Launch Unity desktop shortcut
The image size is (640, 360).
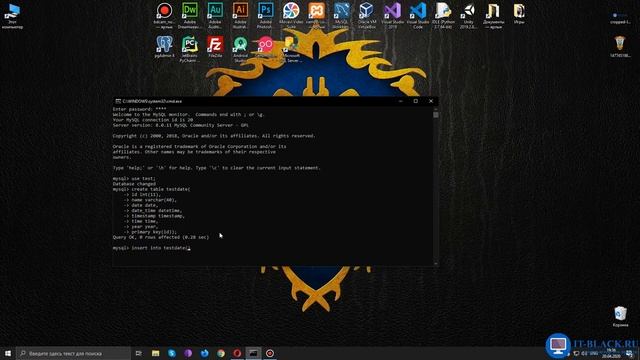468,16
